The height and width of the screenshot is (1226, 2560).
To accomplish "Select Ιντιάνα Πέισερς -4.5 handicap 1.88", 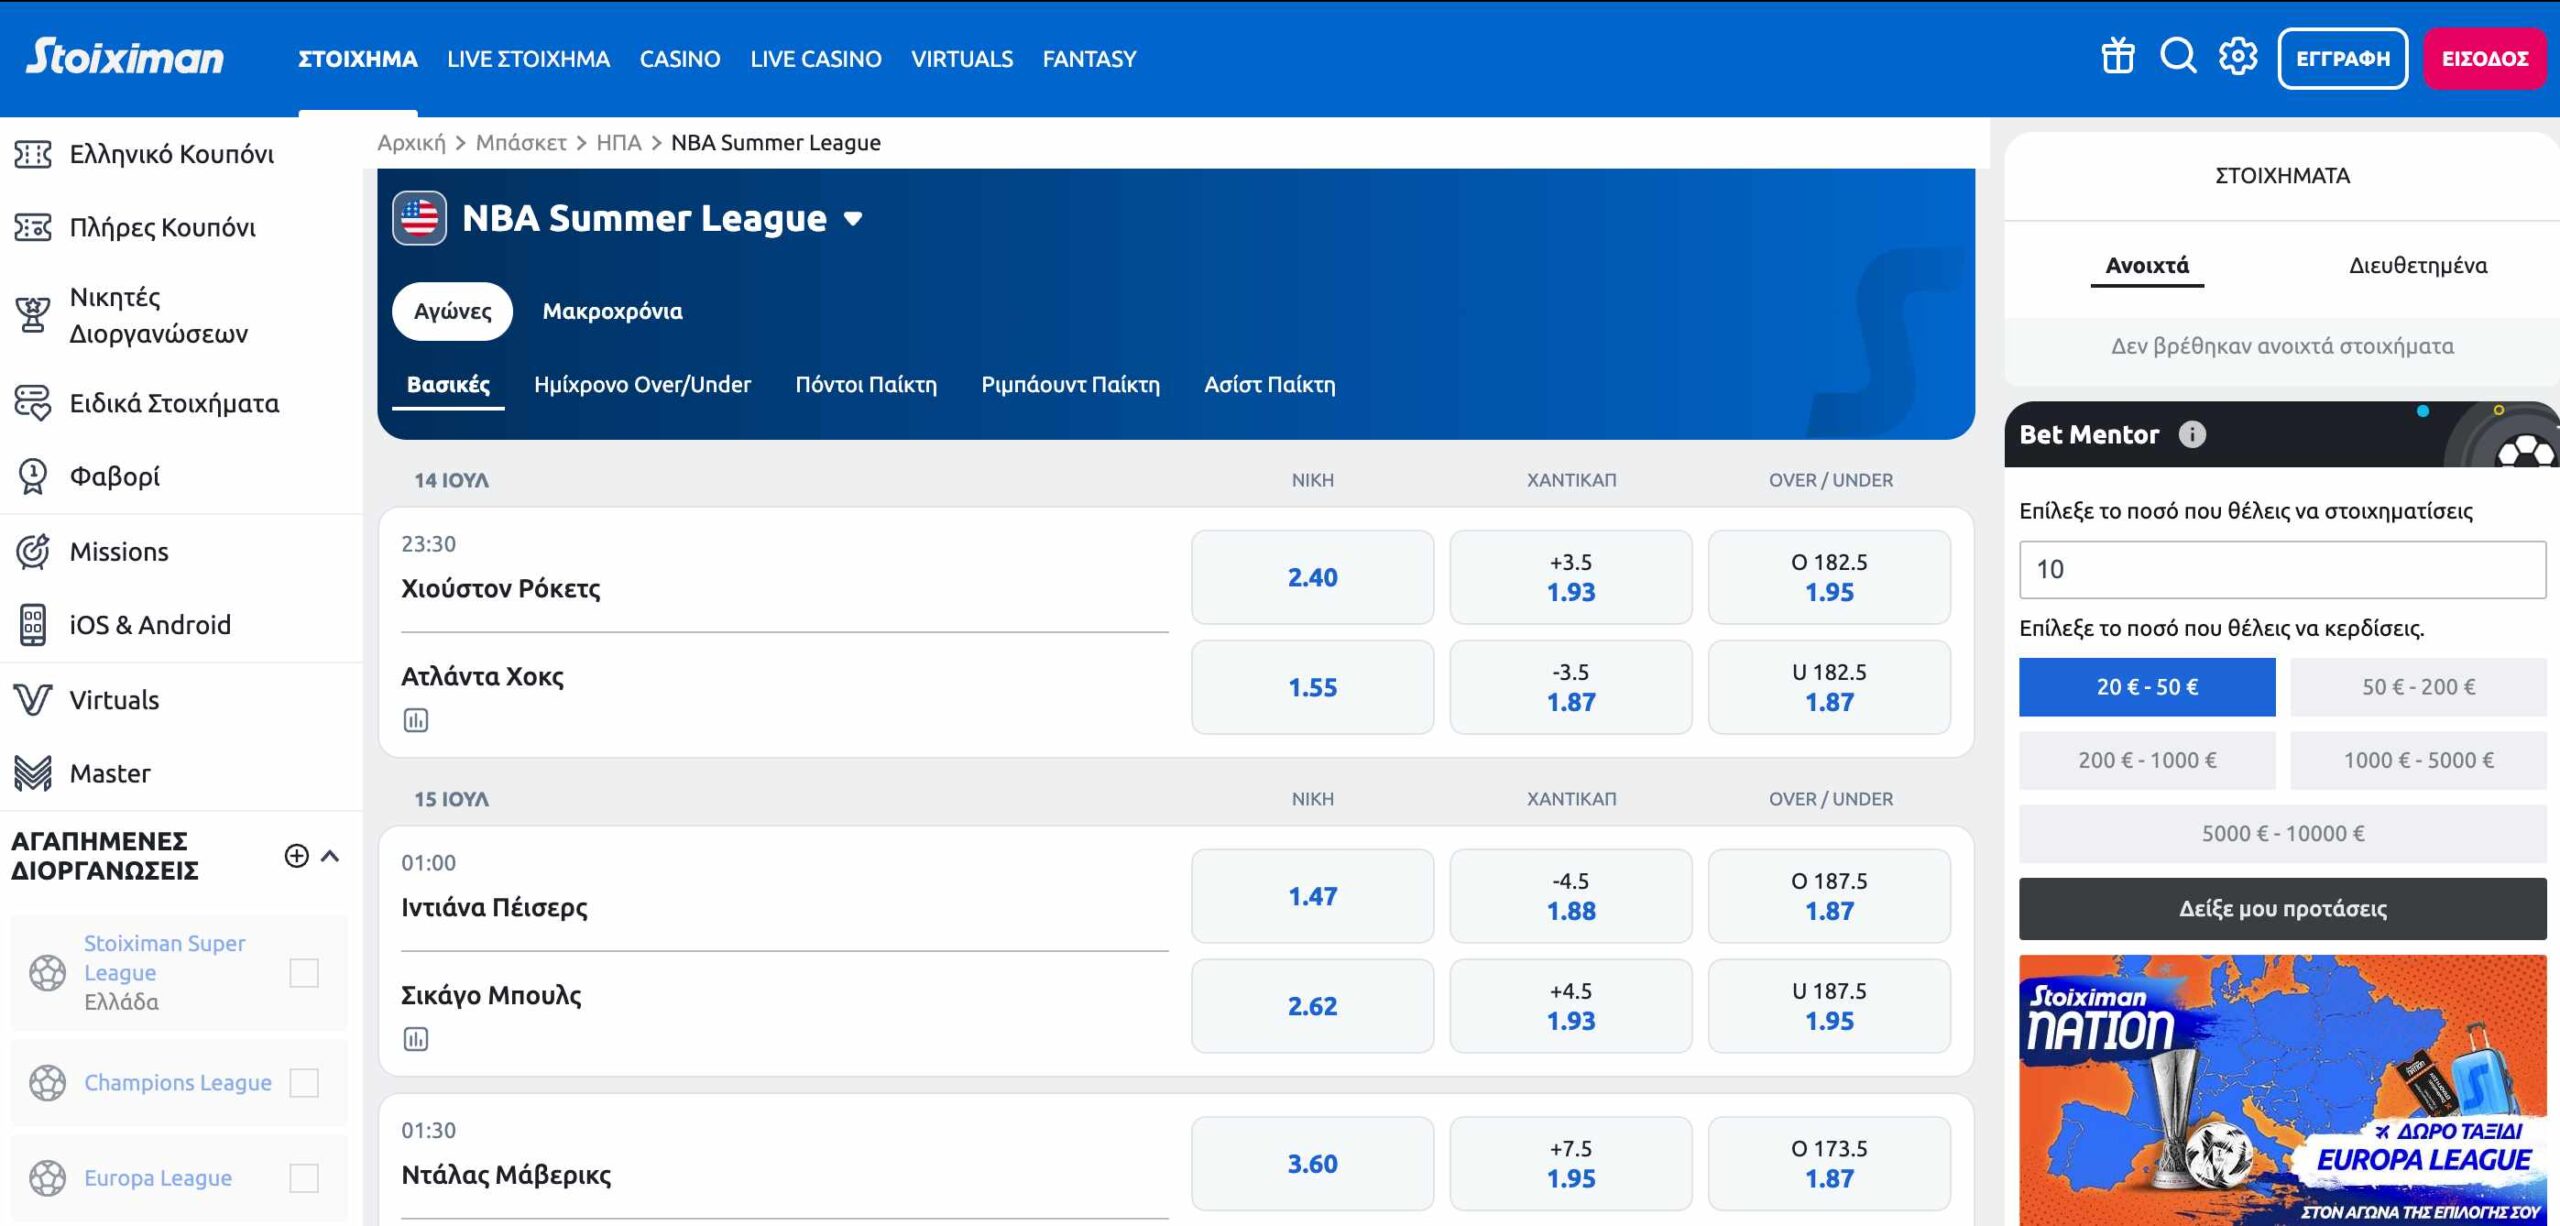I will click(1571, 896).
